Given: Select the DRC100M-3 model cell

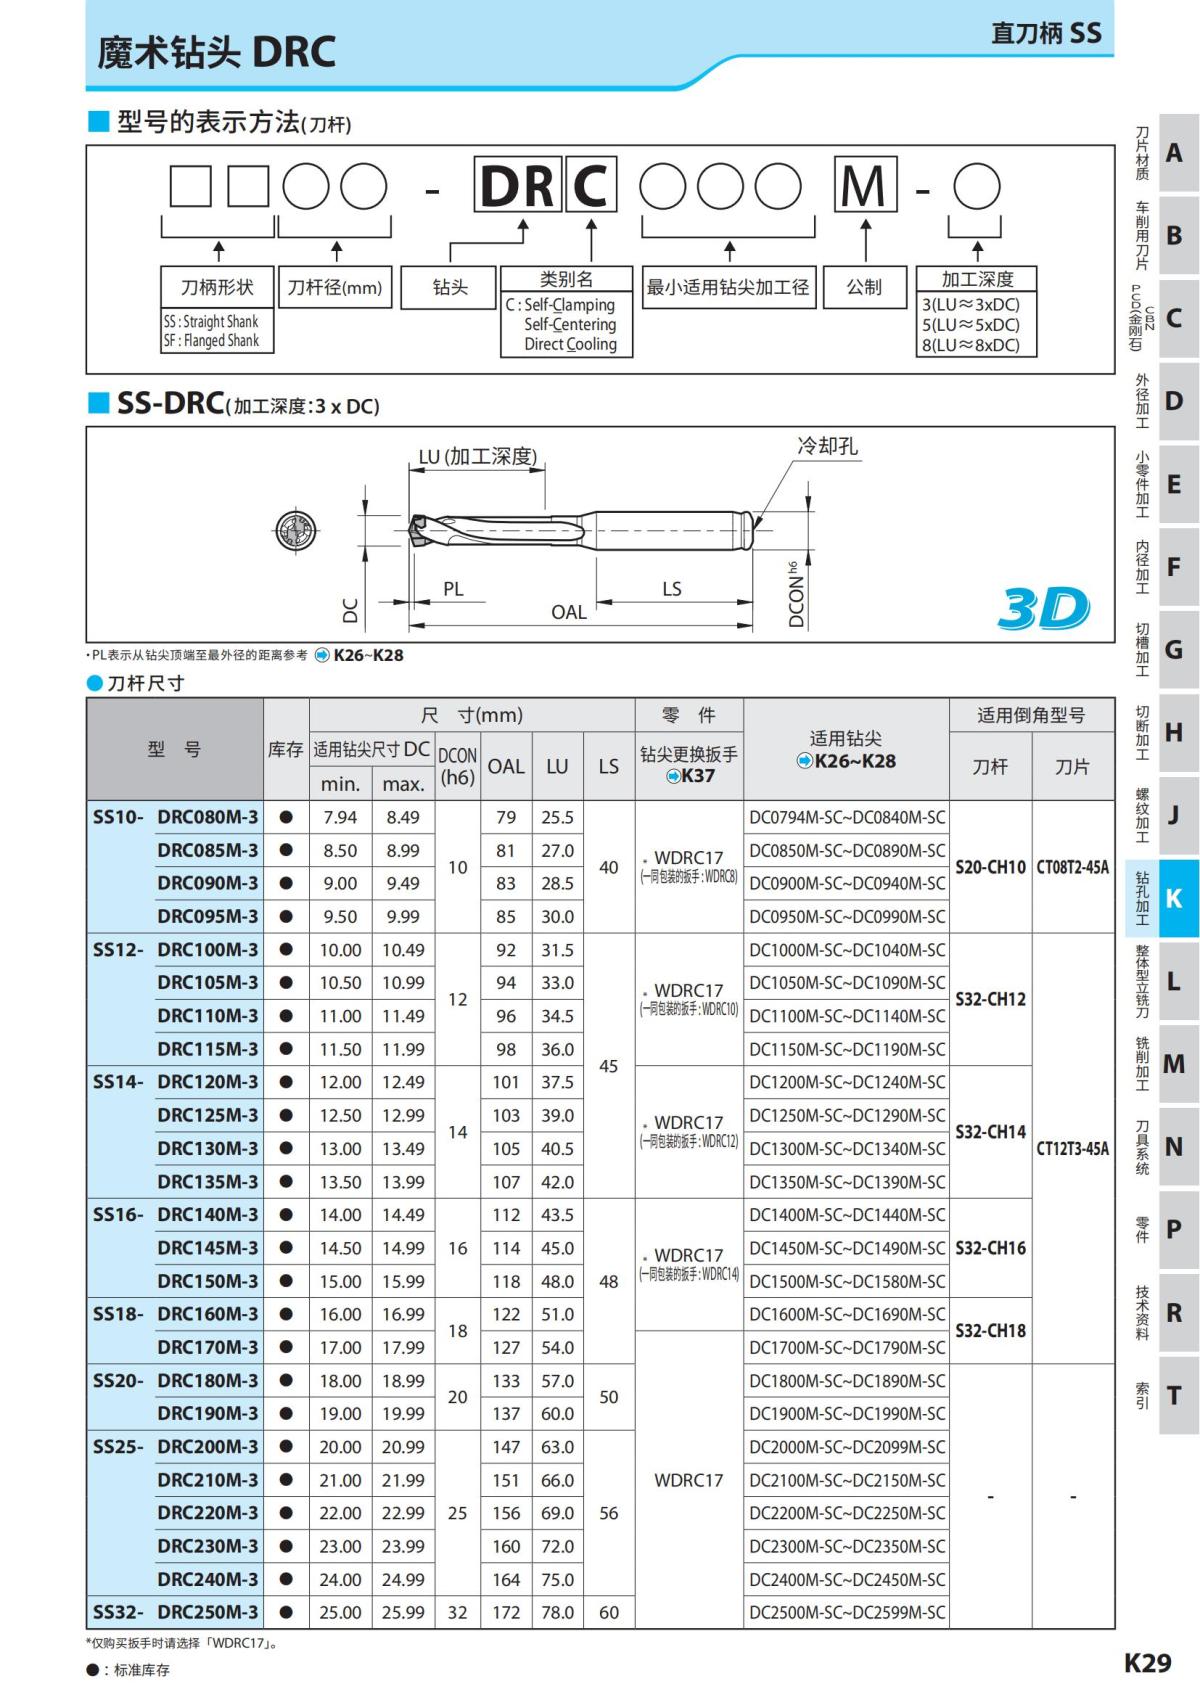Looking at the screenshot, I should point(207,949).
